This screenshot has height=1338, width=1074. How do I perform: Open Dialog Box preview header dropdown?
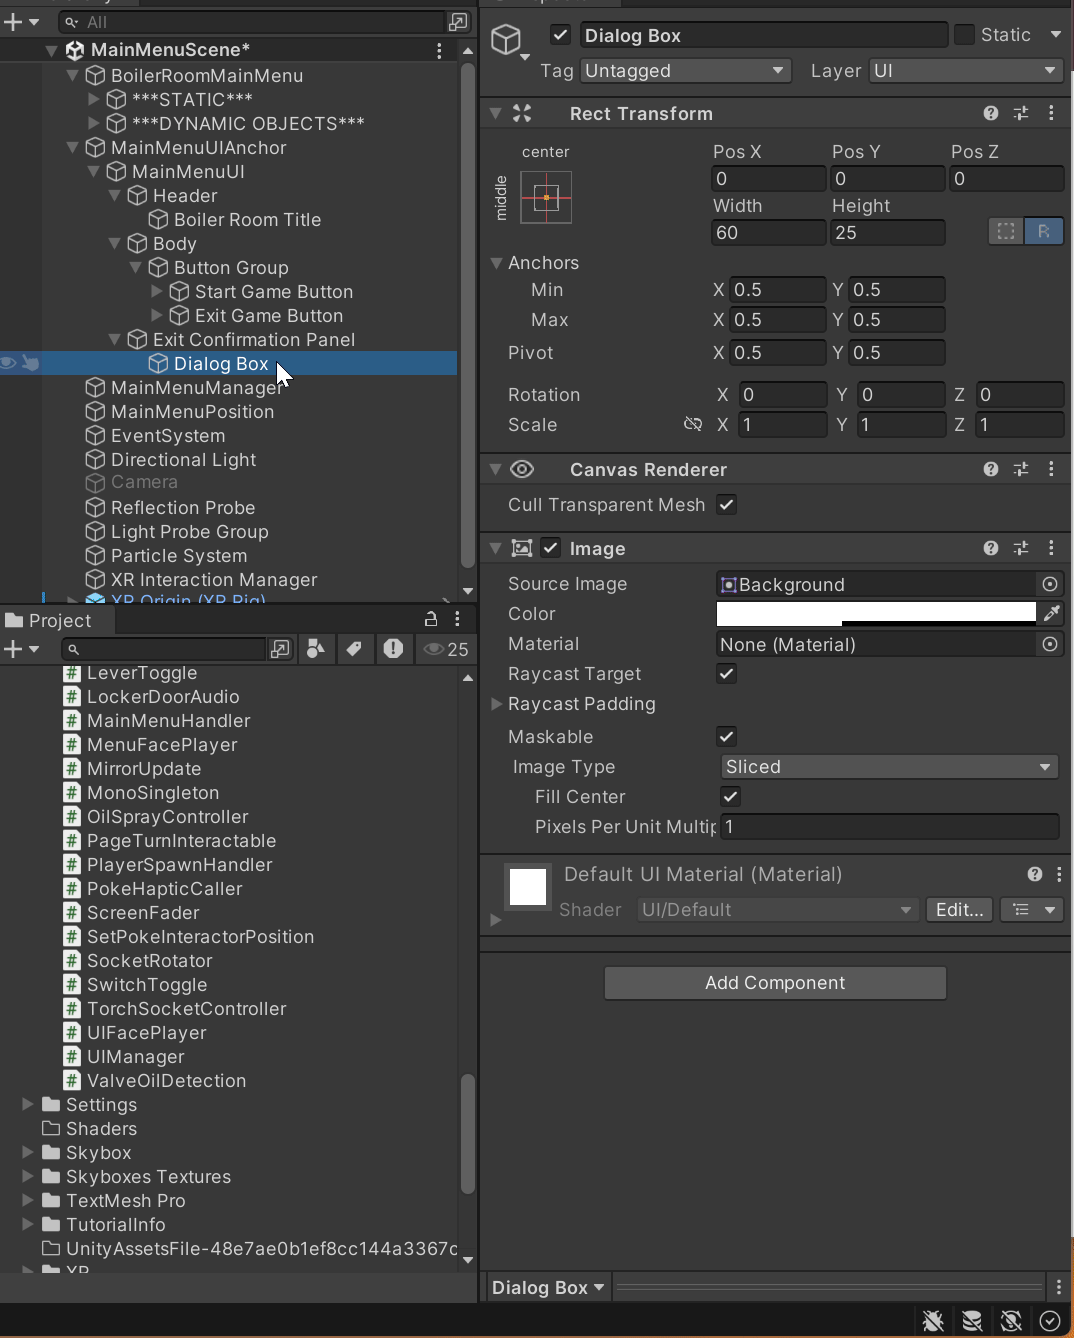pos(548,1287)
